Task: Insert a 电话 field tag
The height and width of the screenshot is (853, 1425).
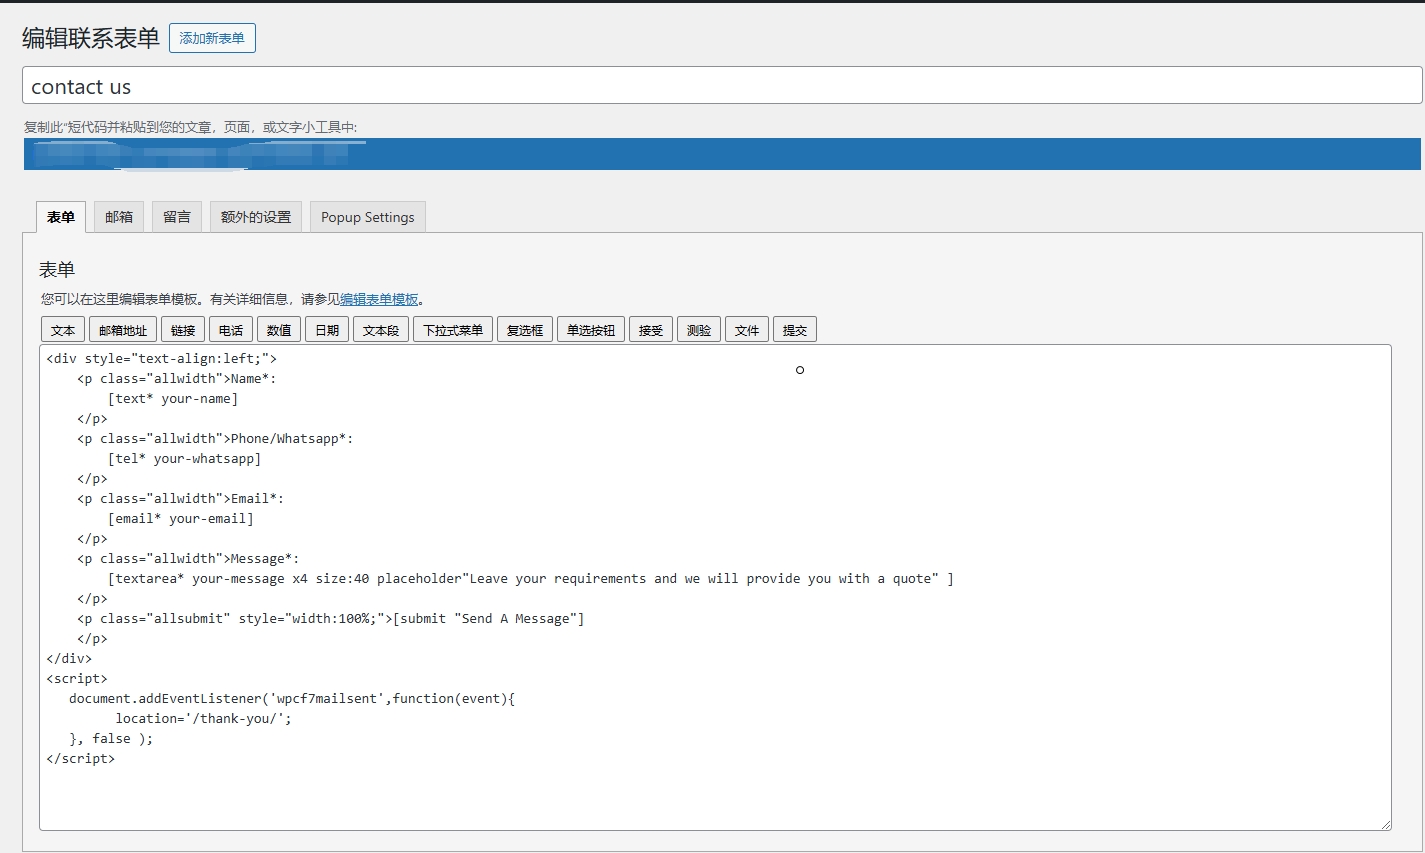Action: tap(231, 330)
